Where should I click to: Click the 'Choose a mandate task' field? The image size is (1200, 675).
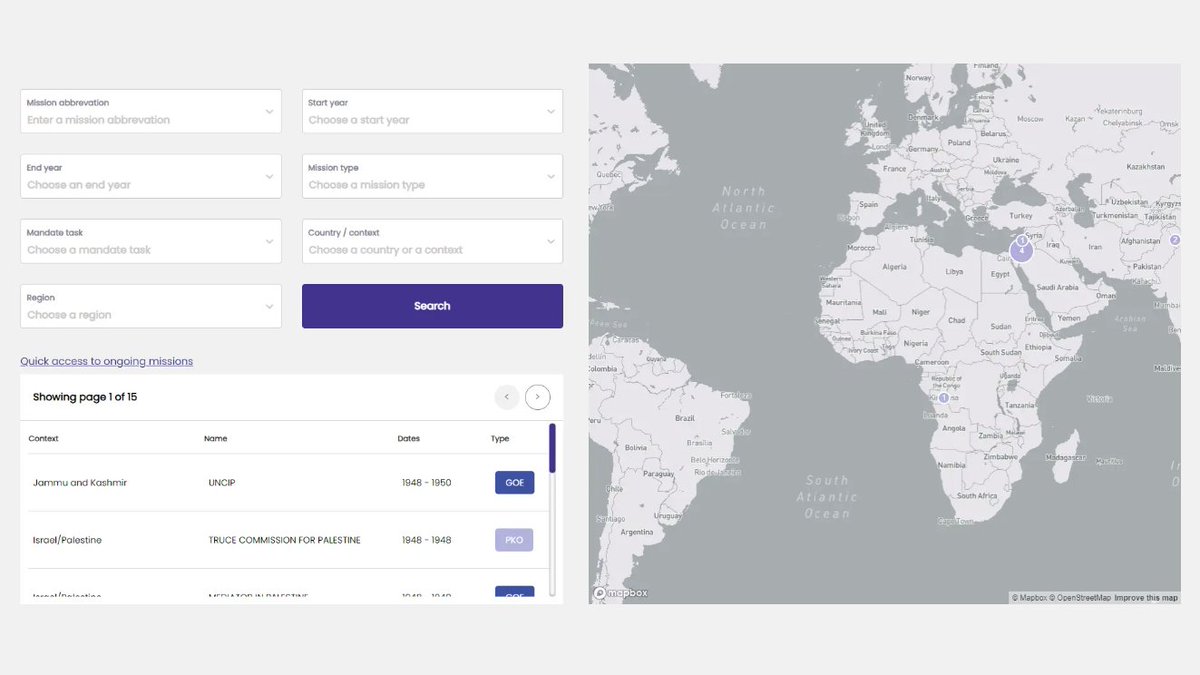[x=151, y=242]
